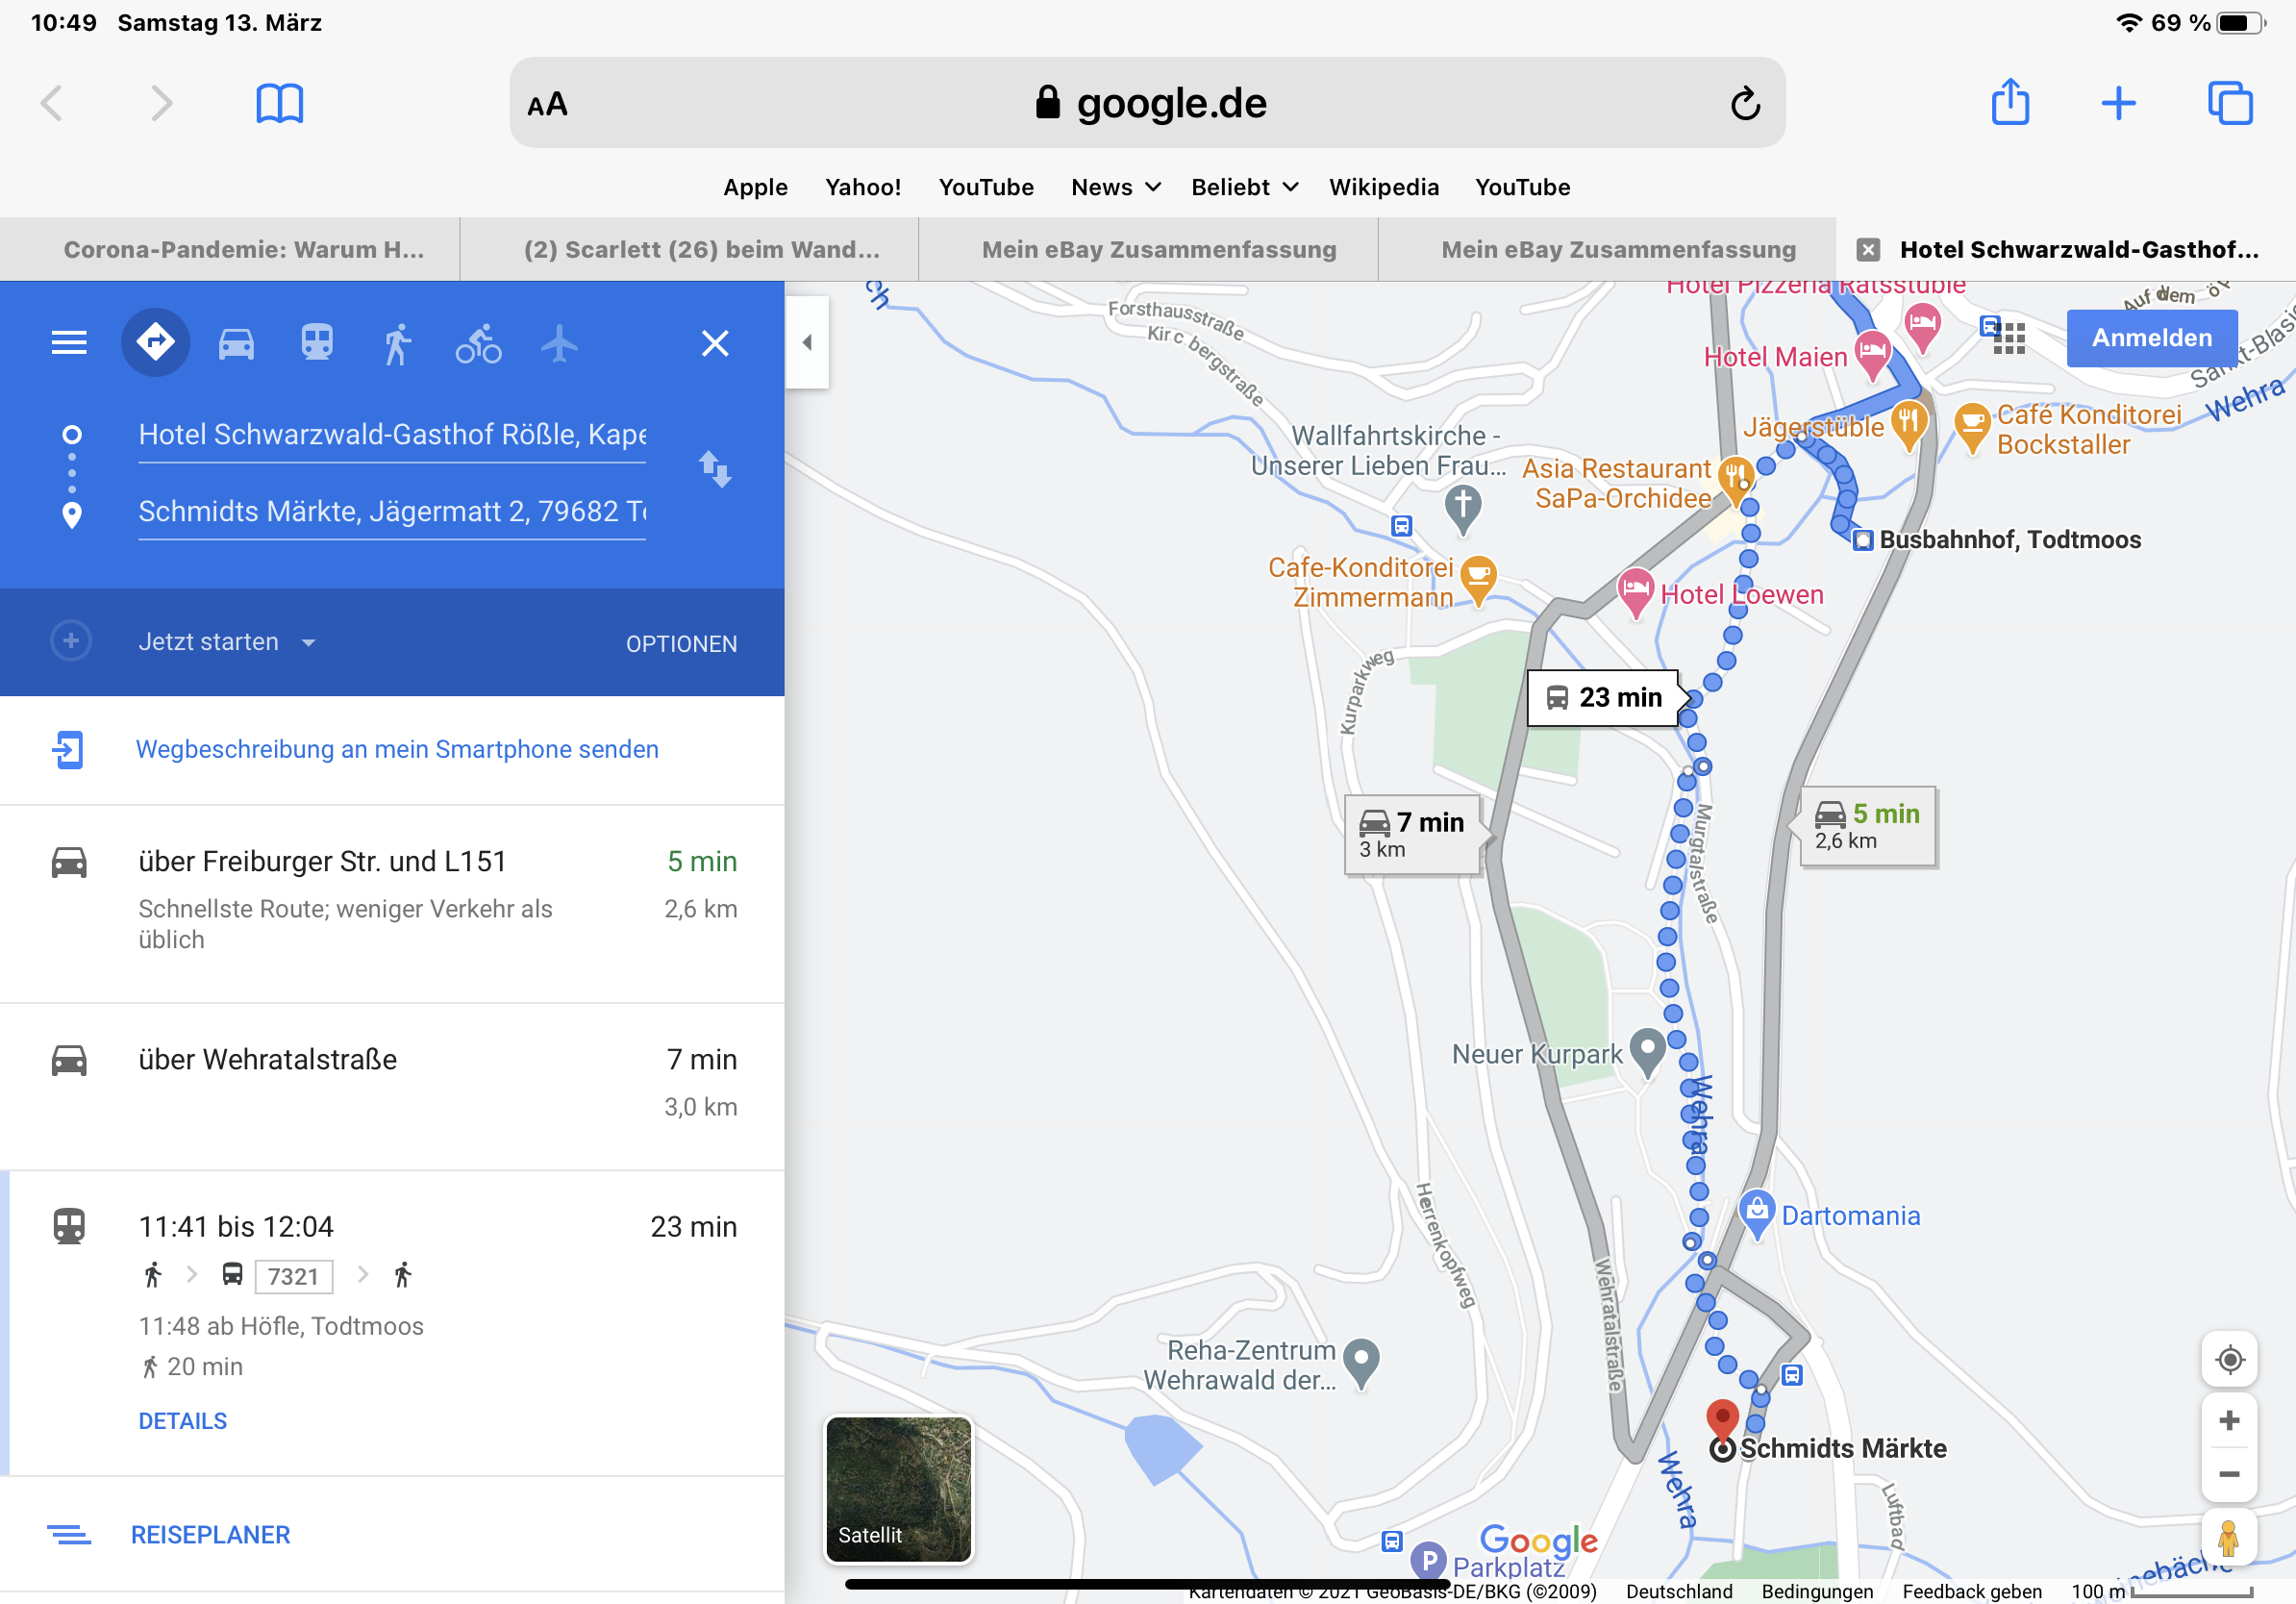This screenshot has height=1604, width=2296.
Task: Click the Reha-Zentrum Wehrawald pin
Action: pyautogui.click(x=1361, y=1362)
